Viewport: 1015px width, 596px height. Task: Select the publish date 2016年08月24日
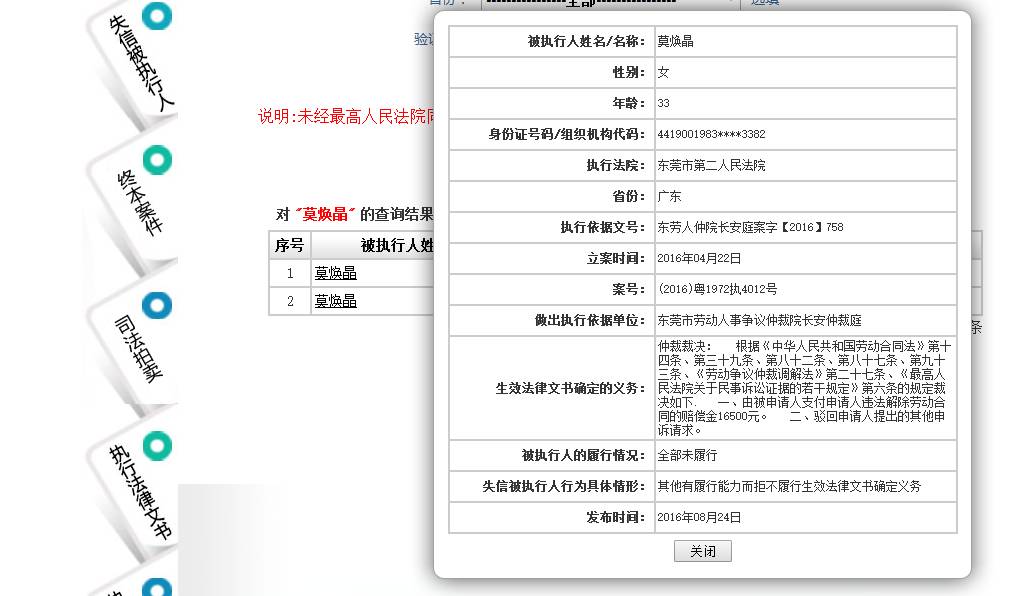699,517
